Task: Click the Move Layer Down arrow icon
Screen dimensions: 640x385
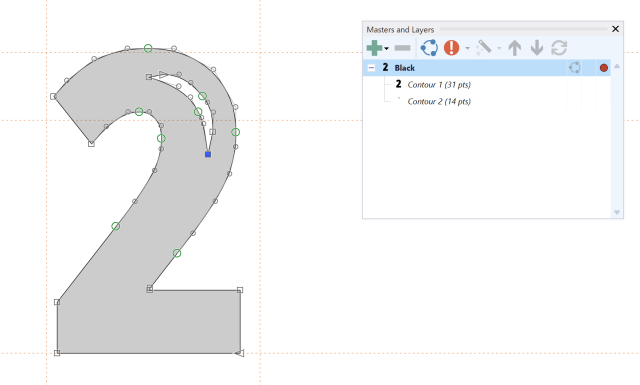Action: [x=537, y=48]
